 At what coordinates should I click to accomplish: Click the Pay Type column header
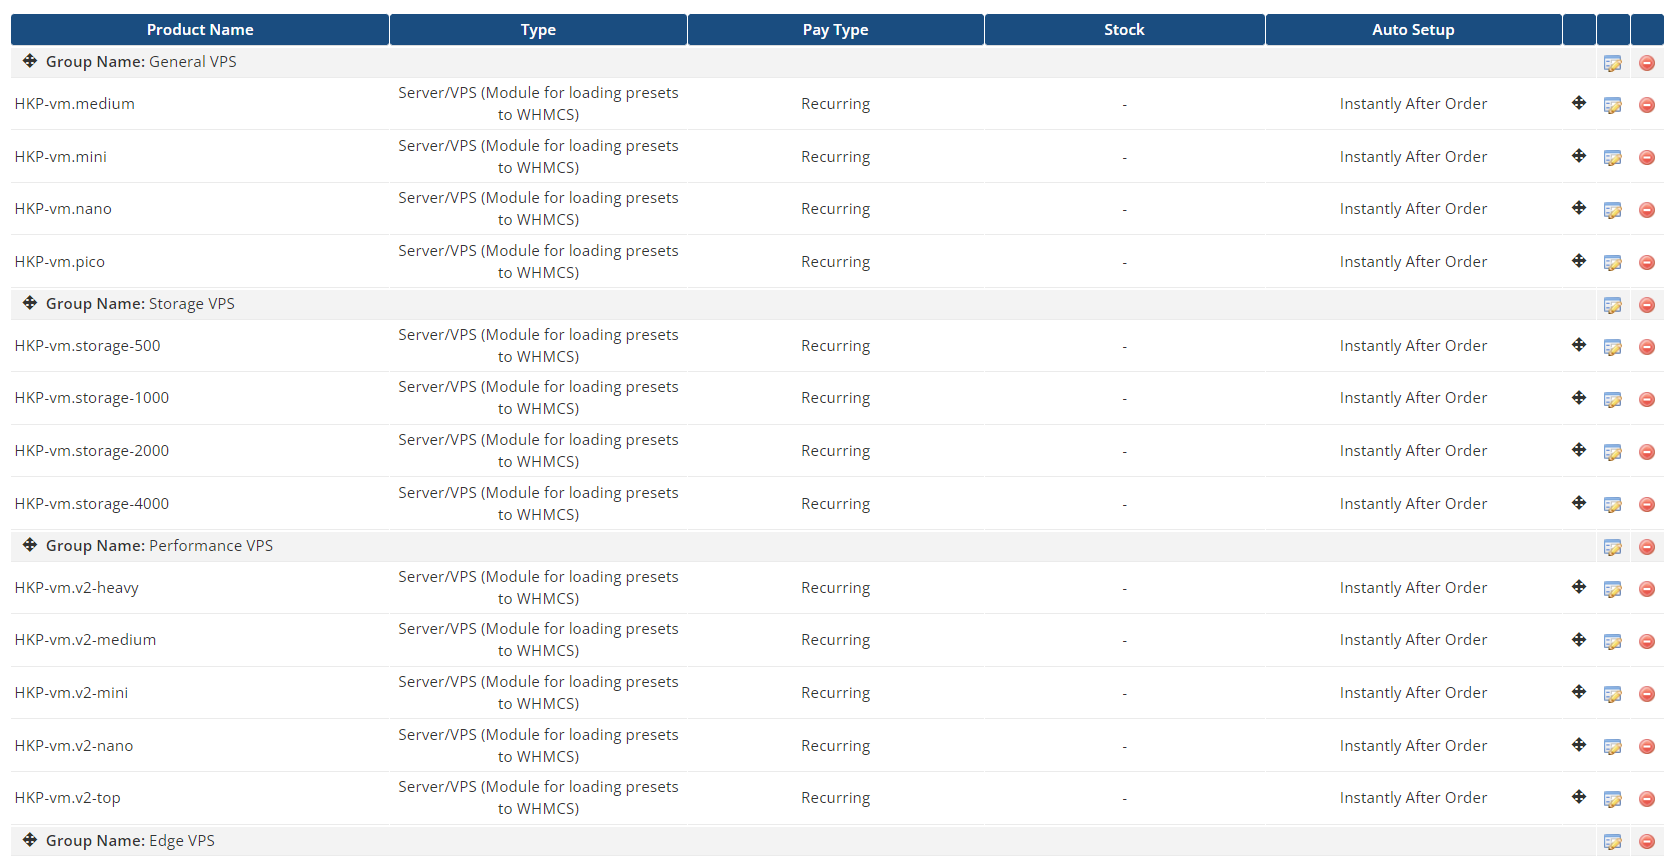(x=835, y=30)
